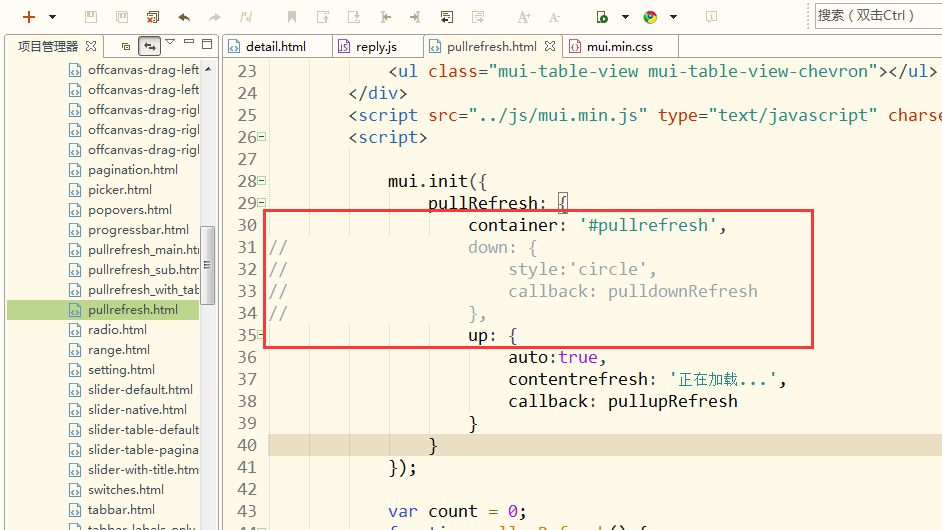The width and height of the screenshot is (942, 530).
Task: Click the Save All icon
Action: [122, 17]
